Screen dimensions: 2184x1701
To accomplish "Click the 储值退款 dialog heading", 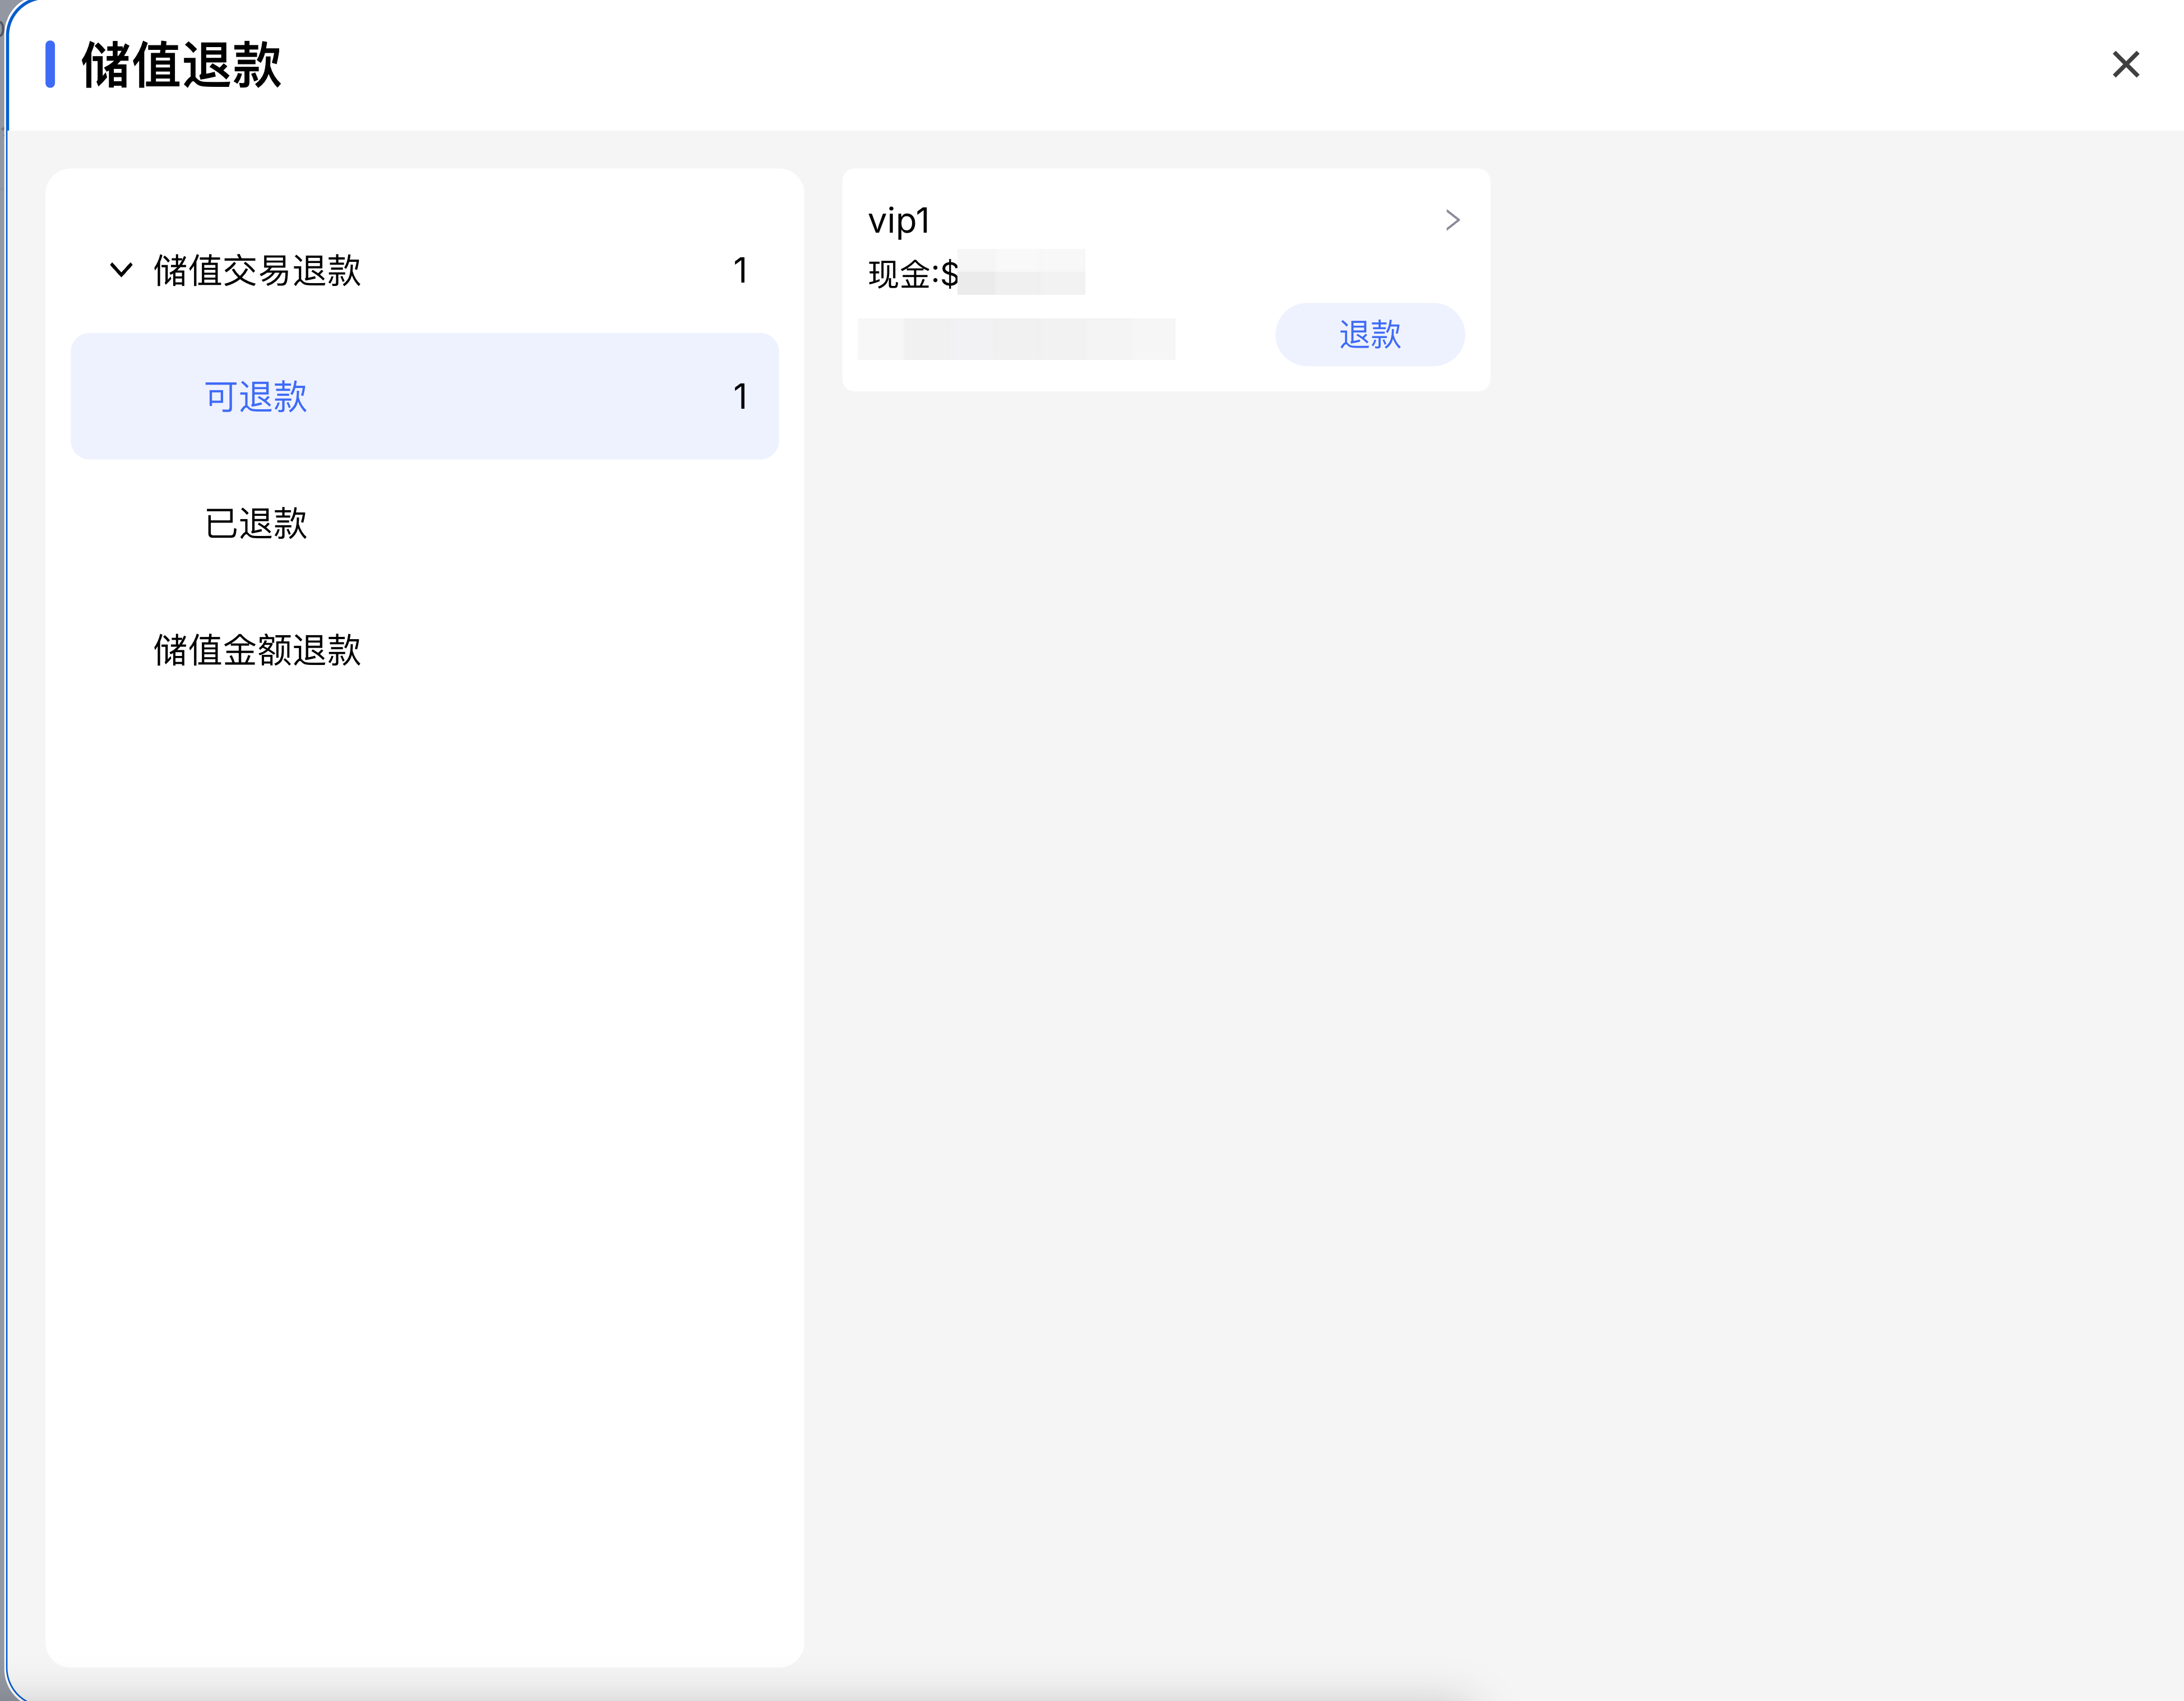I will [181, 65].
